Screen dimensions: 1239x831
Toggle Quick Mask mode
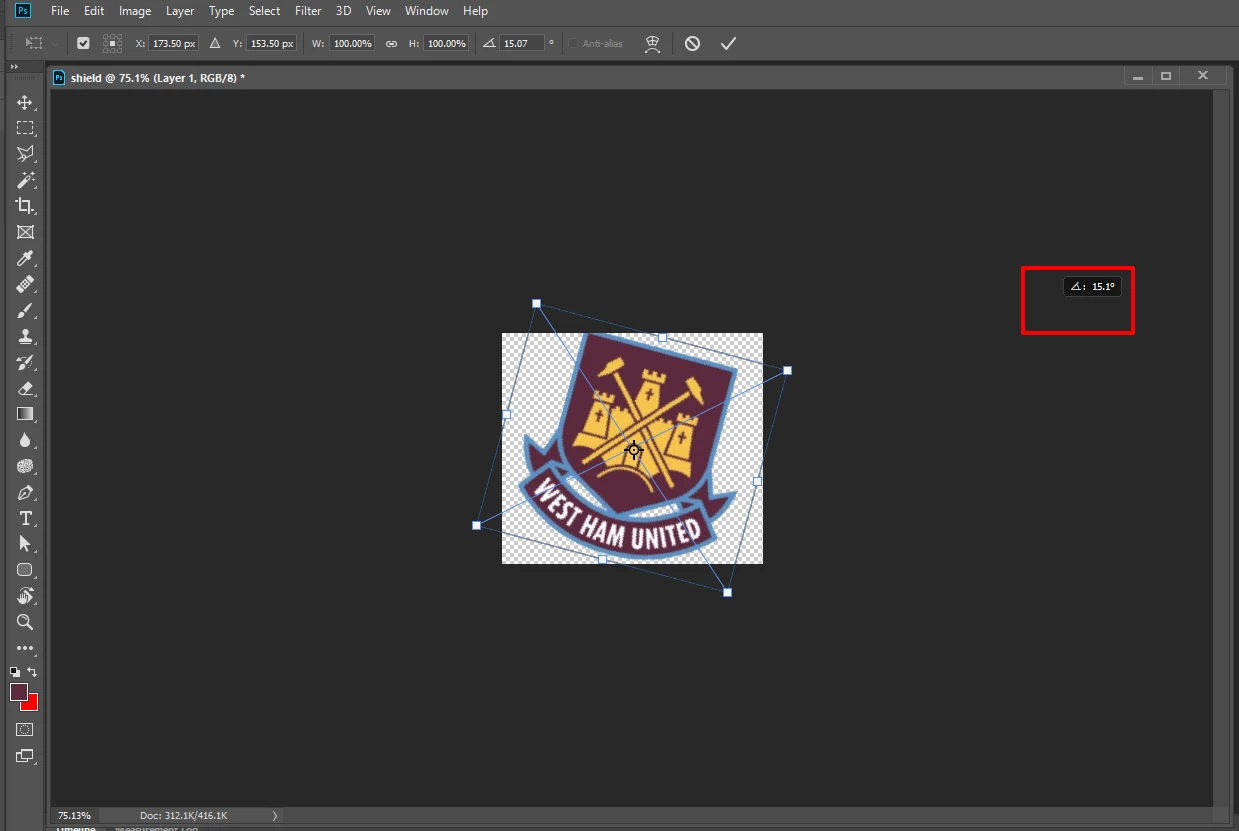25,730
